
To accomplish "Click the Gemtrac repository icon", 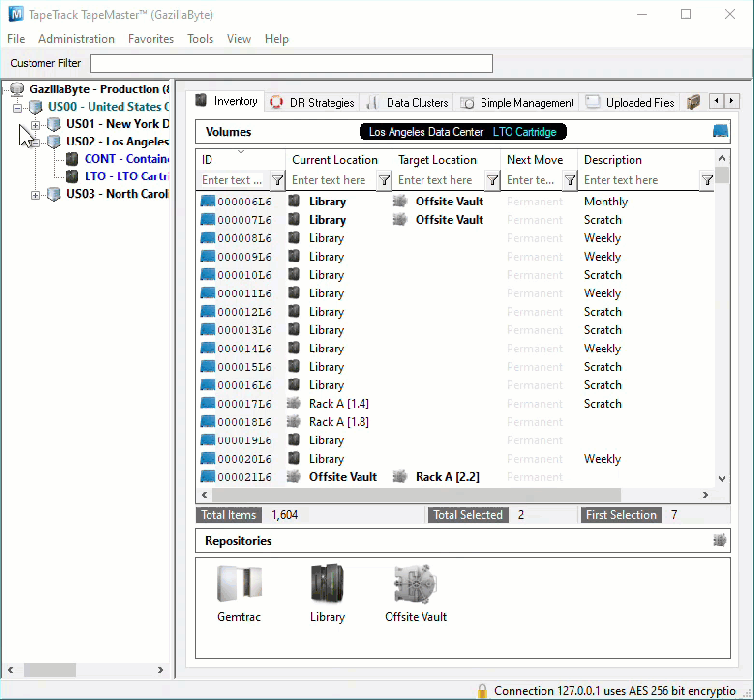I will (x=239, y=584).
